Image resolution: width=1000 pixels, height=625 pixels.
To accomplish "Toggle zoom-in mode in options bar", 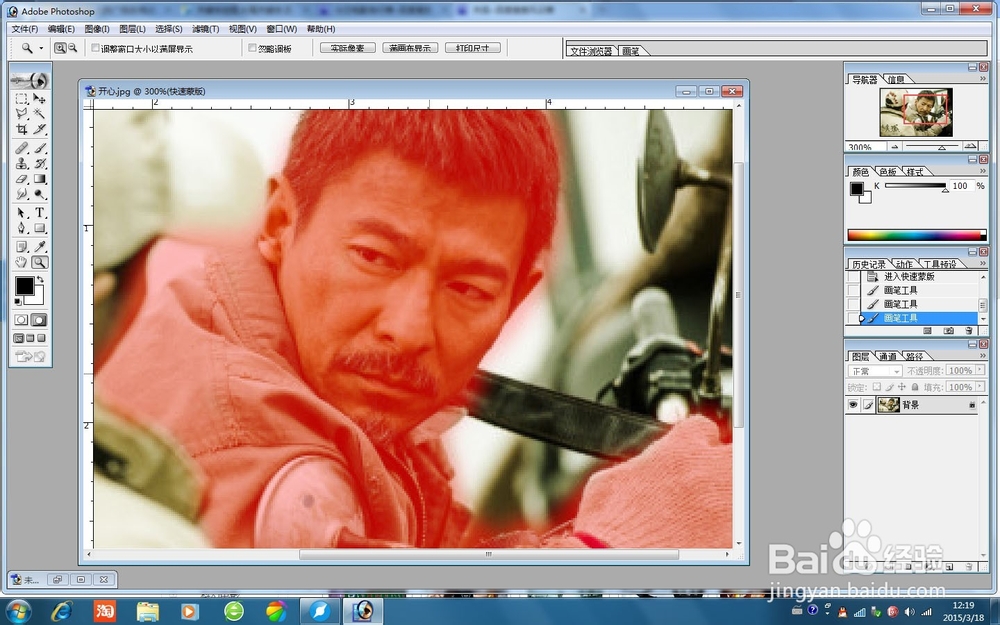I will [60, 48].
